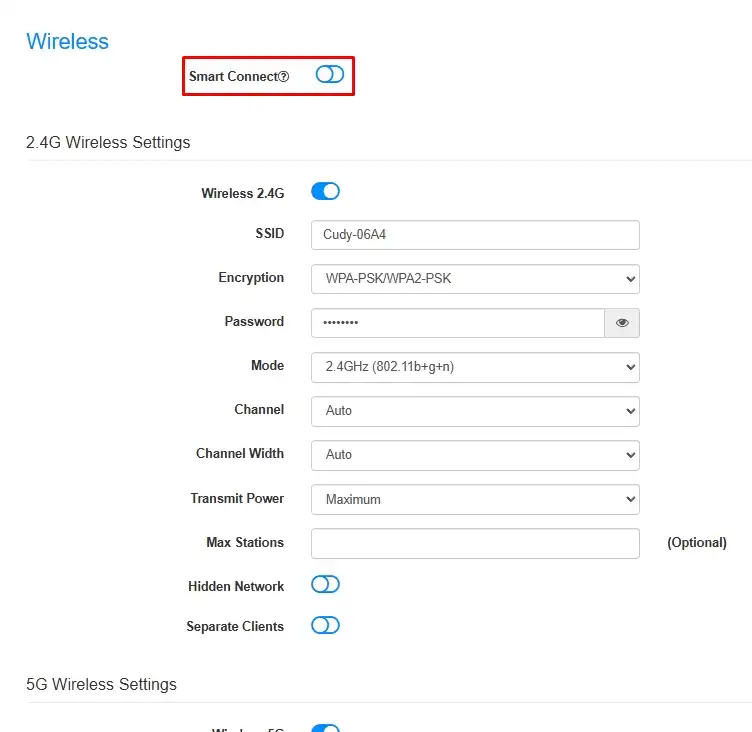Click the Smart Connect help question icon
Screen dimensions: 752x732
coord(283,77)
